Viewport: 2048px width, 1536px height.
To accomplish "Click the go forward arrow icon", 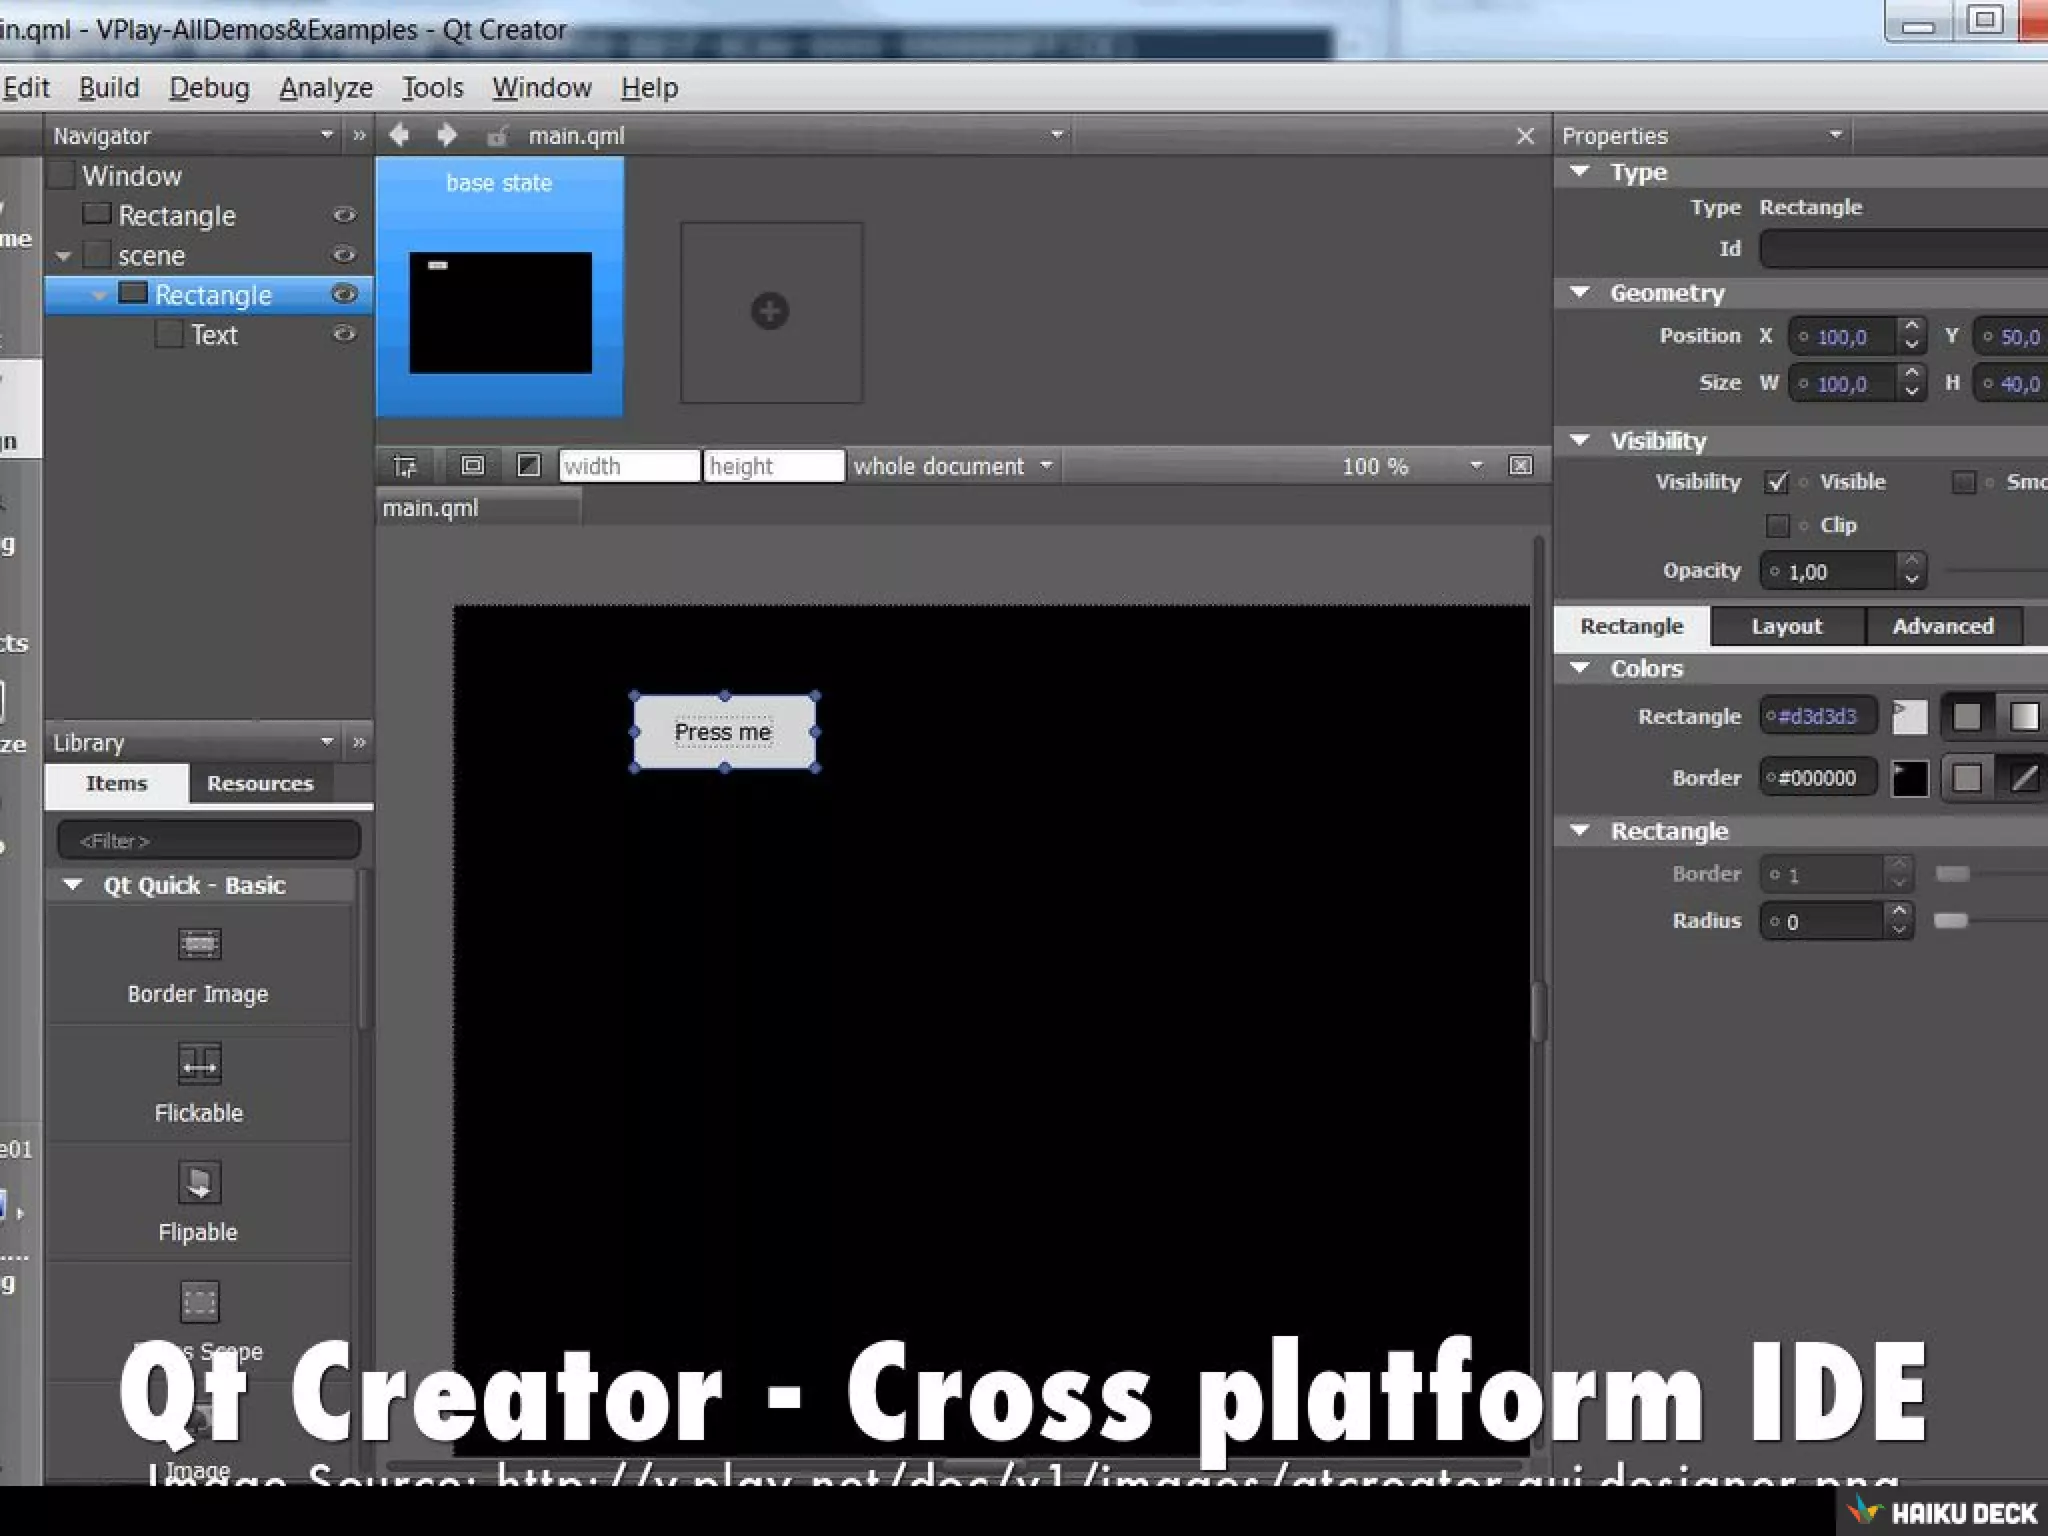I will [x=447, y=134].
